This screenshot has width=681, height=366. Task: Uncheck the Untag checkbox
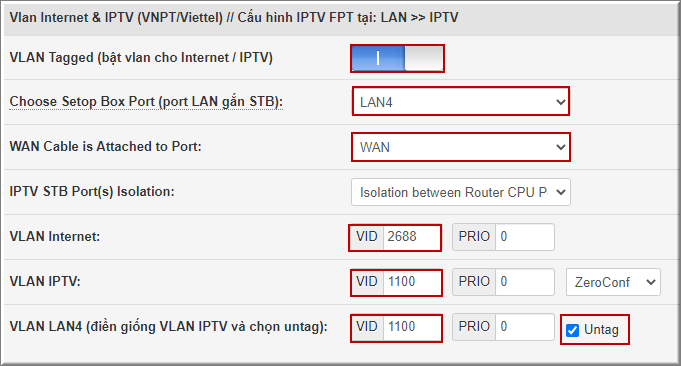pyautogui.click(x=572, y=330)
